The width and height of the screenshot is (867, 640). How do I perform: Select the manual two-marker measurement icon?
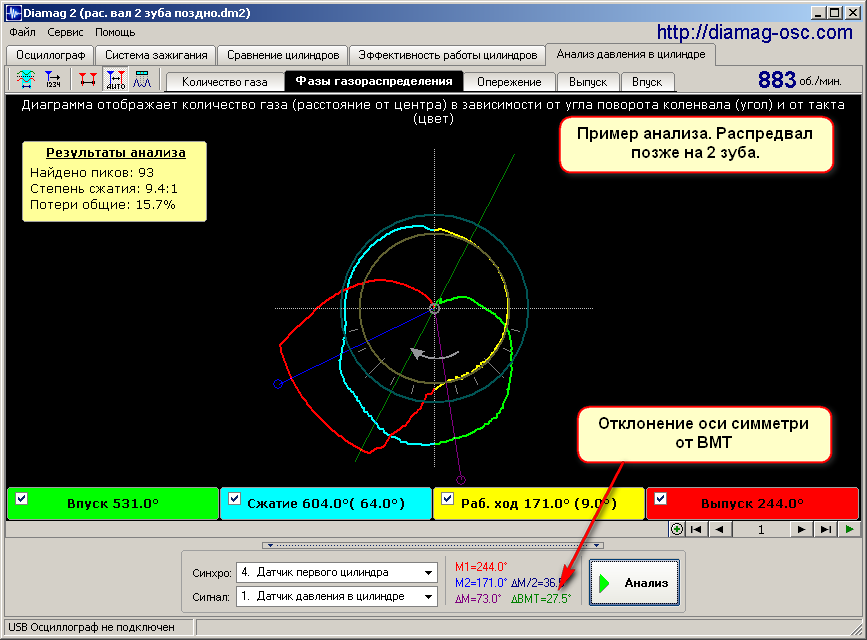pyautogui.click(x=87, y=80)
